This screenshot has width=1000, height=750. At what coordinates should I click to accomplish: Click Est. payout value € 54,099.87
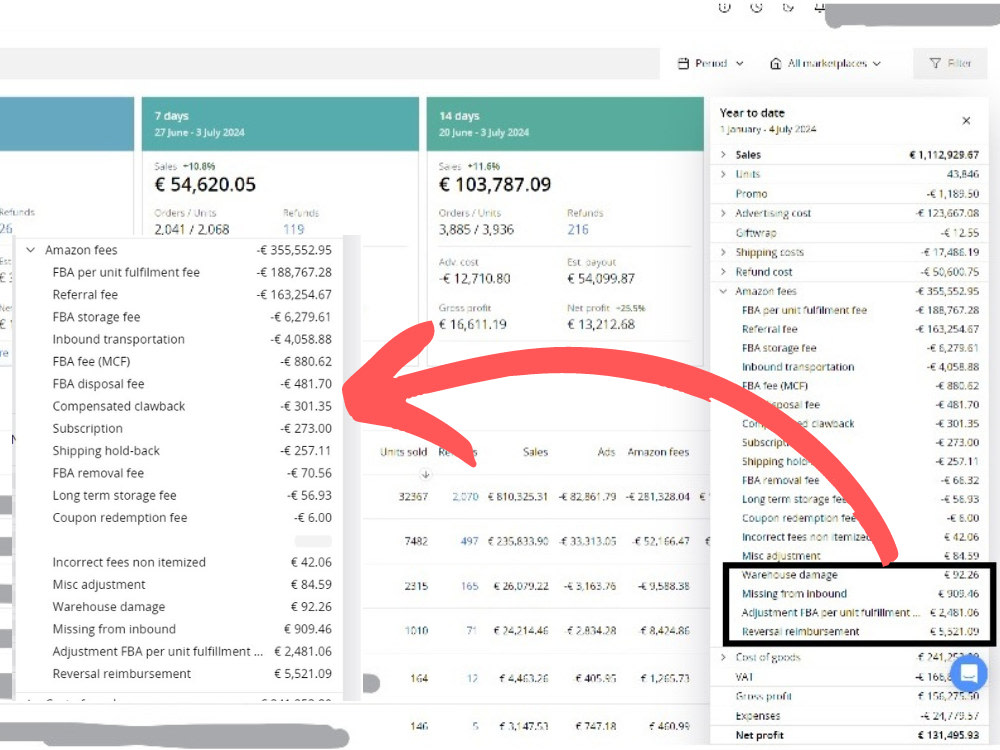601,279
